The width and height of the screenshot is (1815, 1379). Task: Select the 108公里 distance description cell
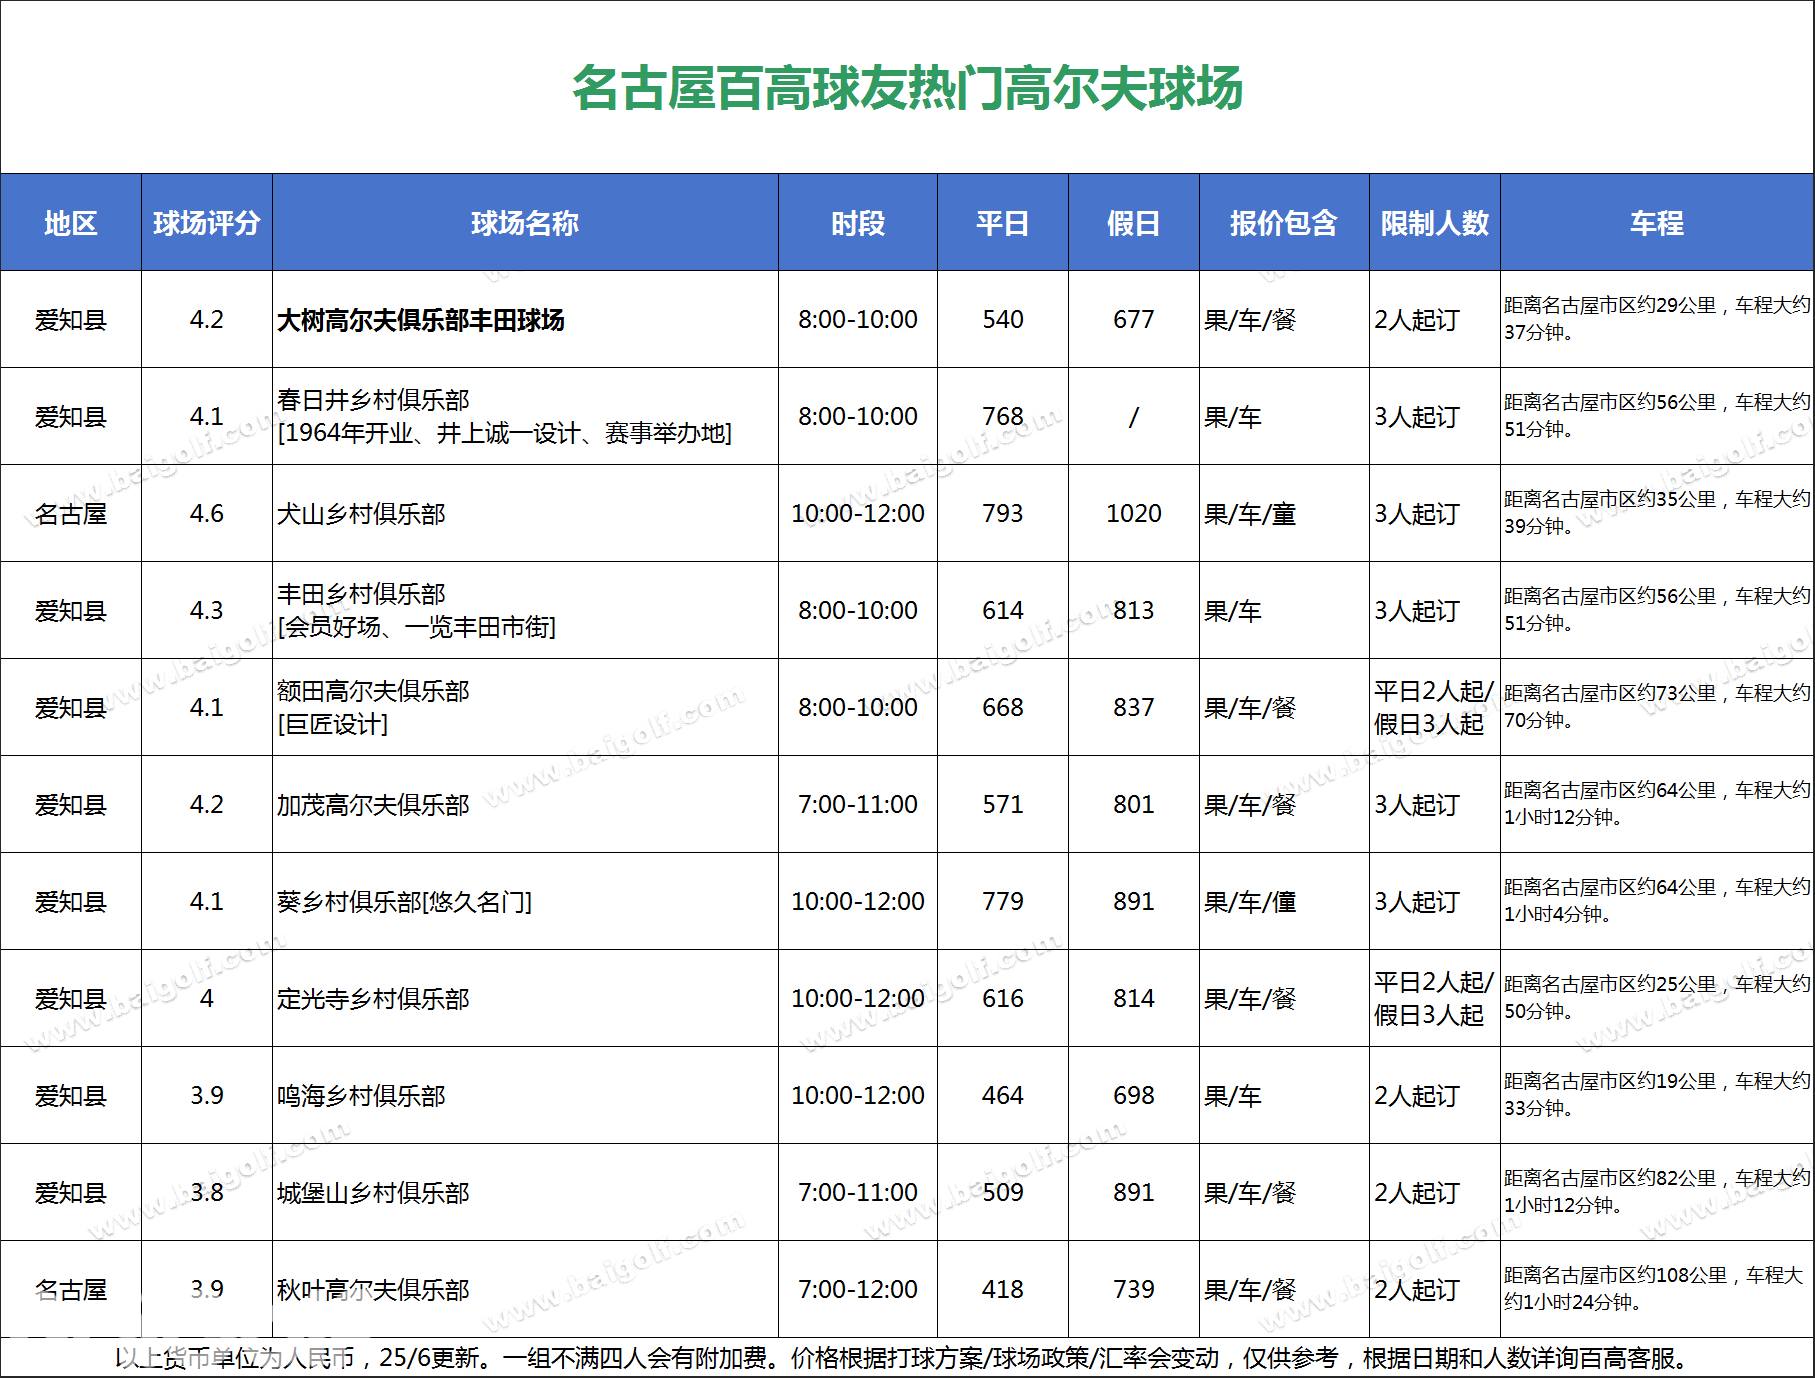click(x=1656, y=1288)
